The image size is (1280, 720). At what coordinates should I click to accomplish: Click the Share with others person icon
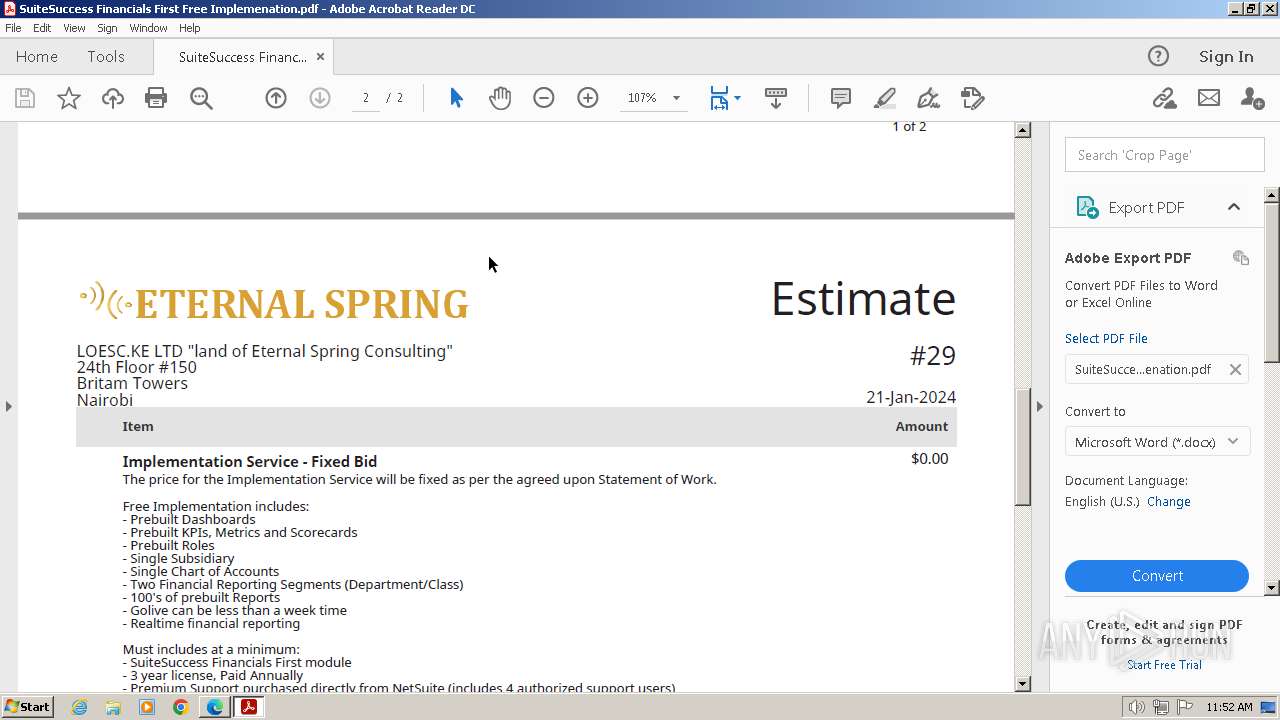[x=1252, y=98]
